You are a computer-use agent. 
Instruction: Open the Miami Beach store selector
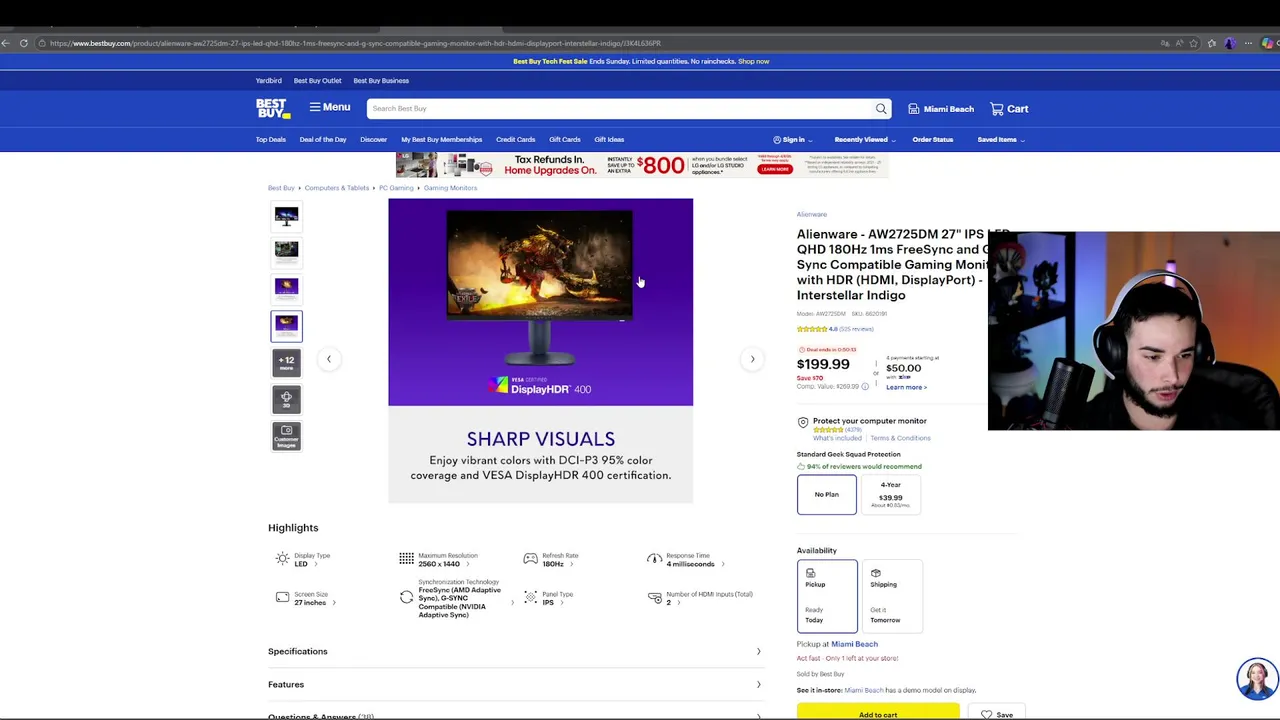point(941,109)
